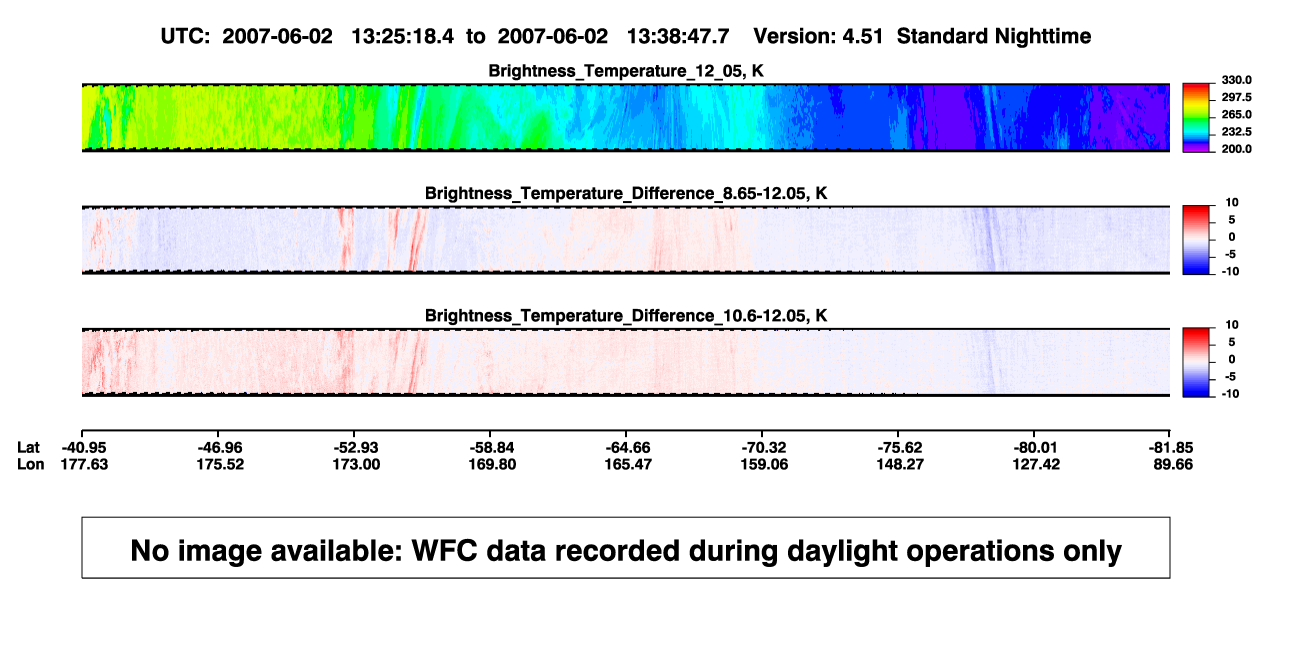Click longitude value 169.80
Screen dimensions: 1300x667
490,464
